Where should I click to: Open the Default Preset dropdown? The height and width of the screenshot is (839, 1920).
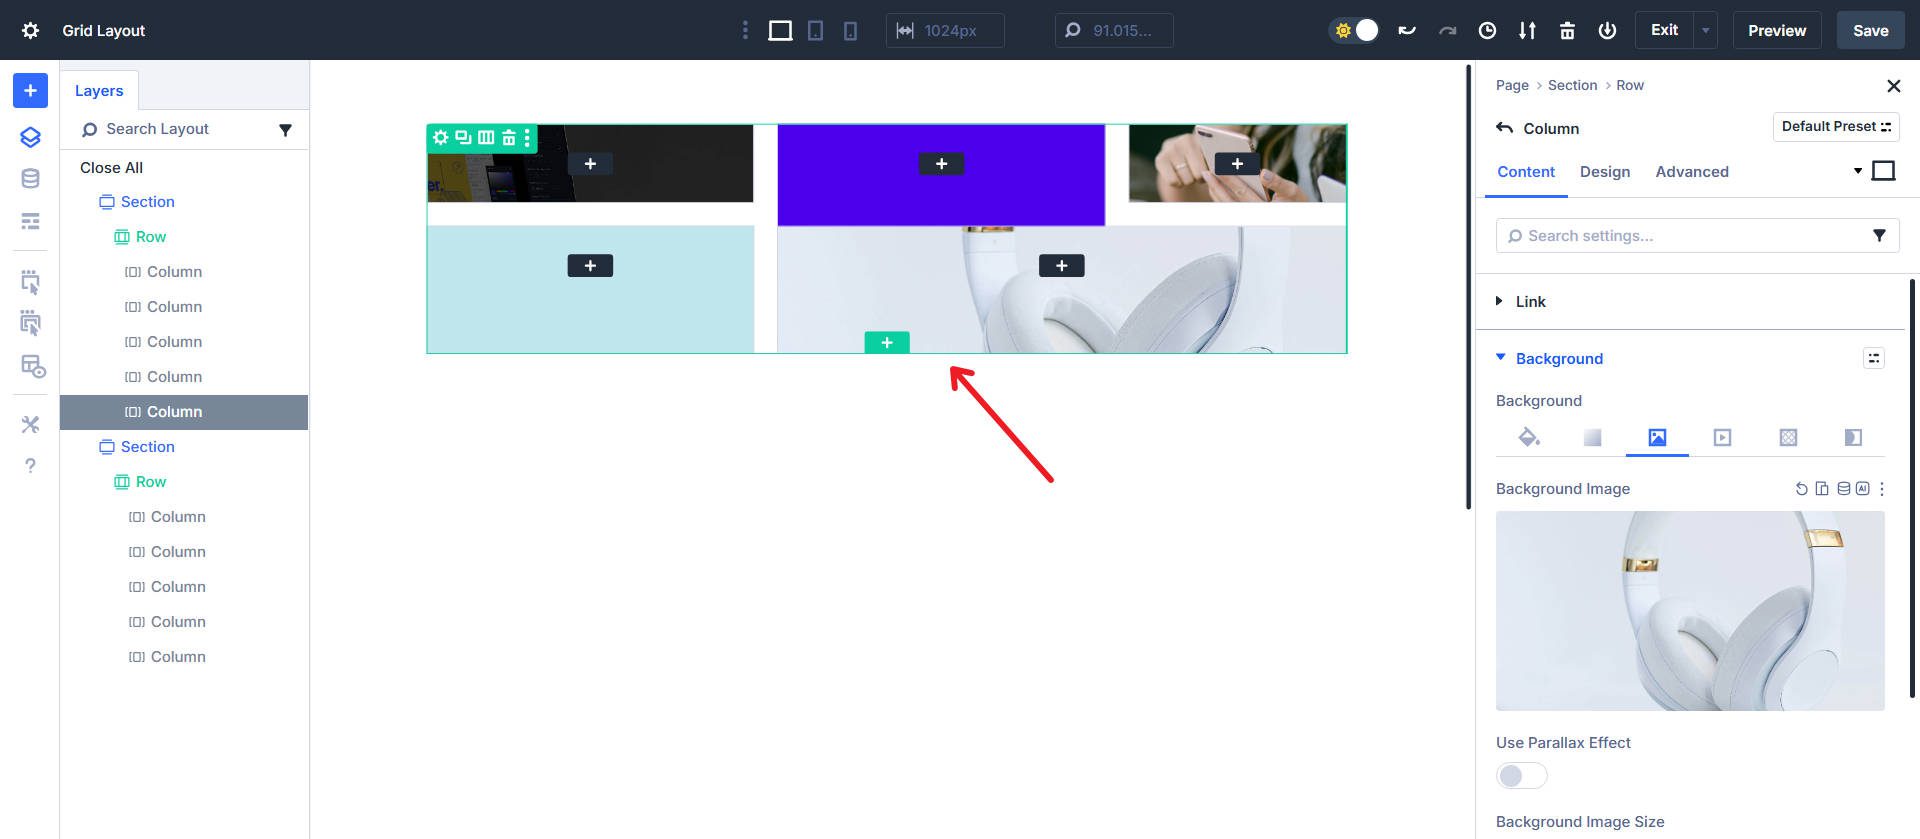[1835, 127]
